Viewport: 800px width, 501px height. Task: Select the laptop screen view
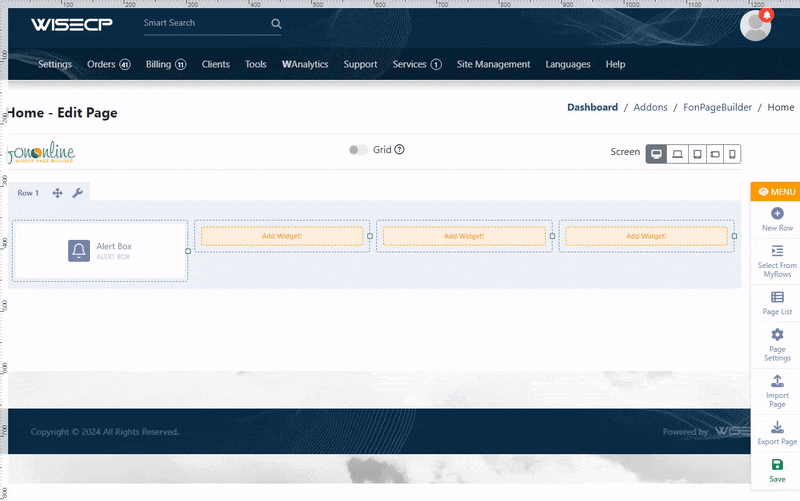tap(677, 154)
